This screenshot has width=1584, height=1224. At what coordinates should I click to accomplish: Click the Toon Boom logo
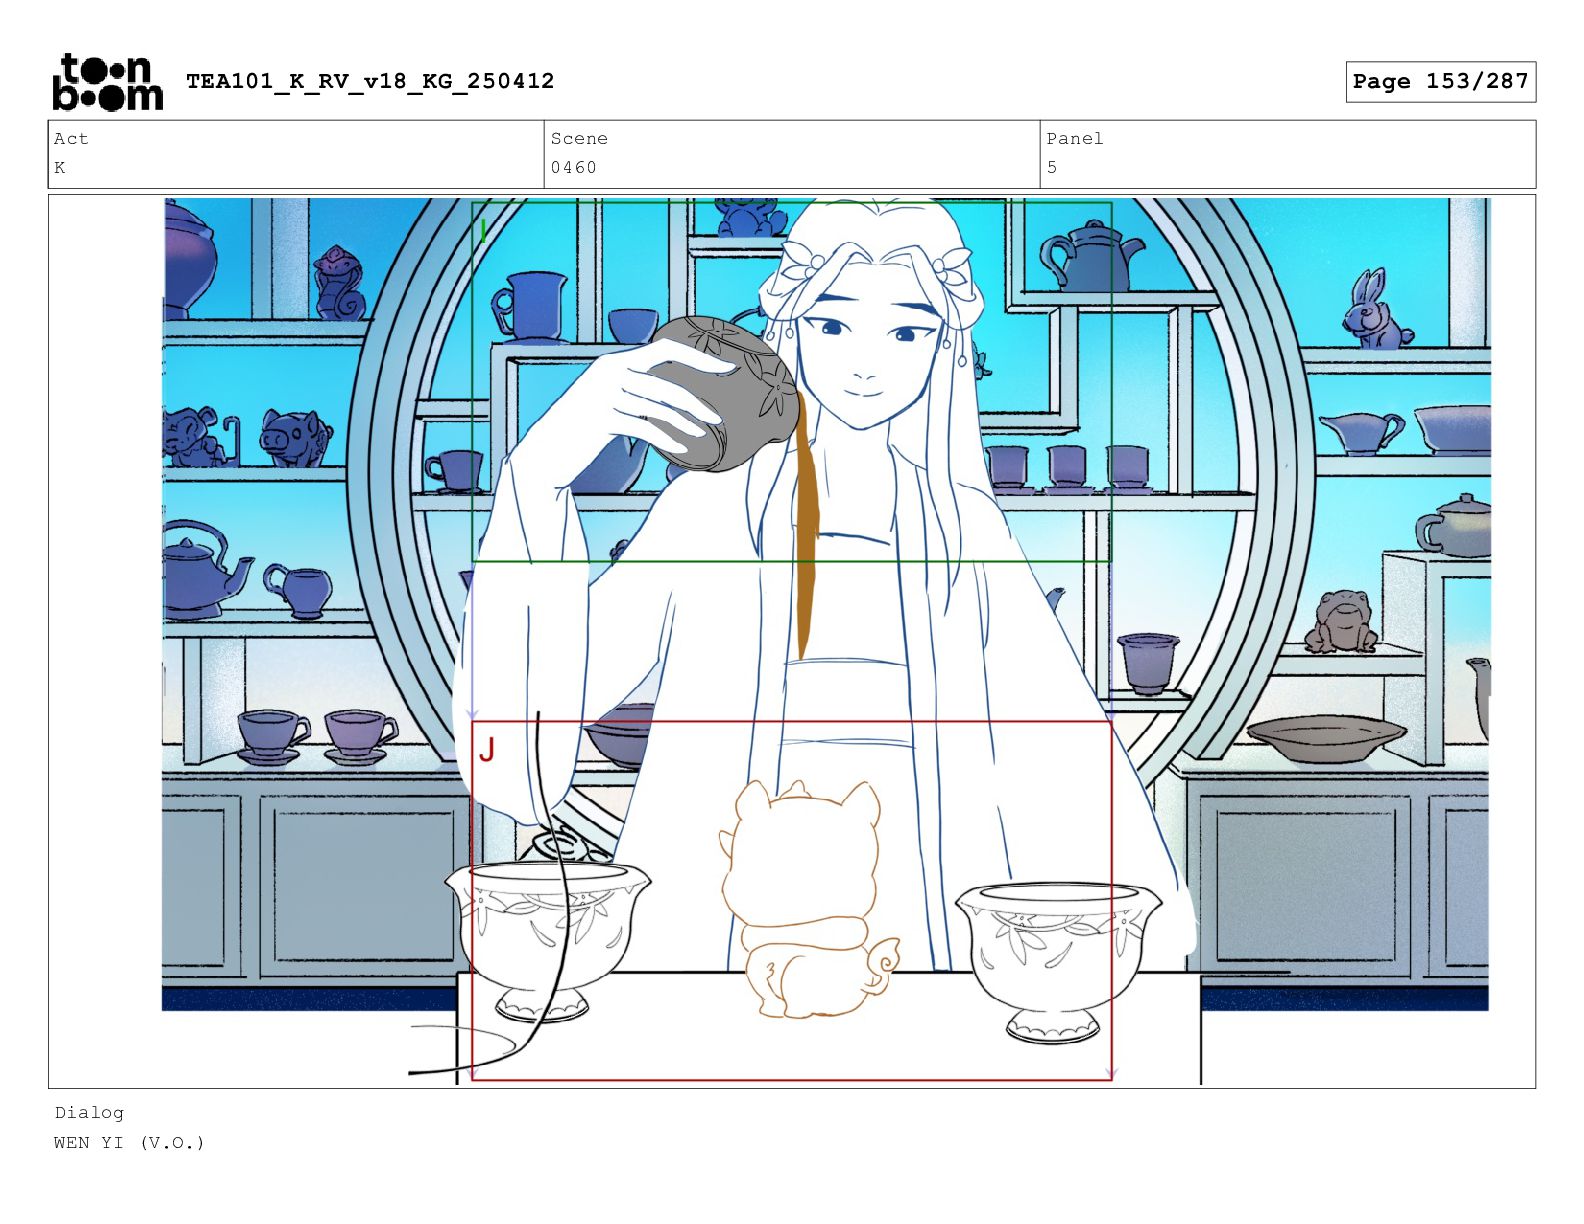tap(107, 82)
